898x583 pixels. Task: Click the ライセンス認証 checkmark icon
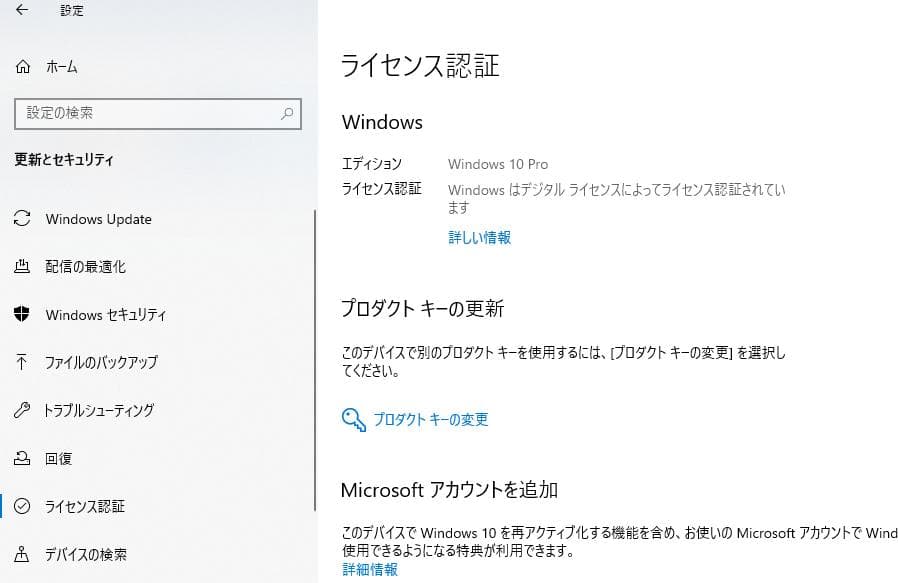coord(22,507)
